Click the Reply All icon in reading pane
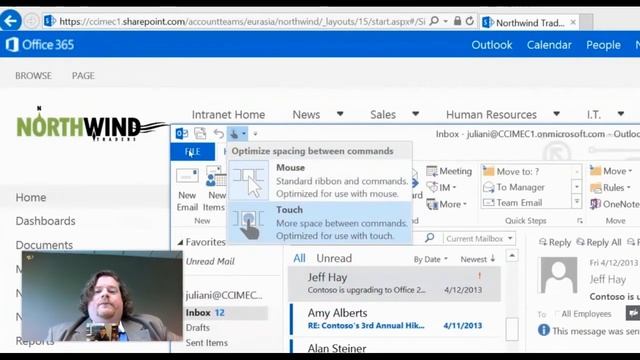This screenshot has width=640, height=360. pos(580,242)
